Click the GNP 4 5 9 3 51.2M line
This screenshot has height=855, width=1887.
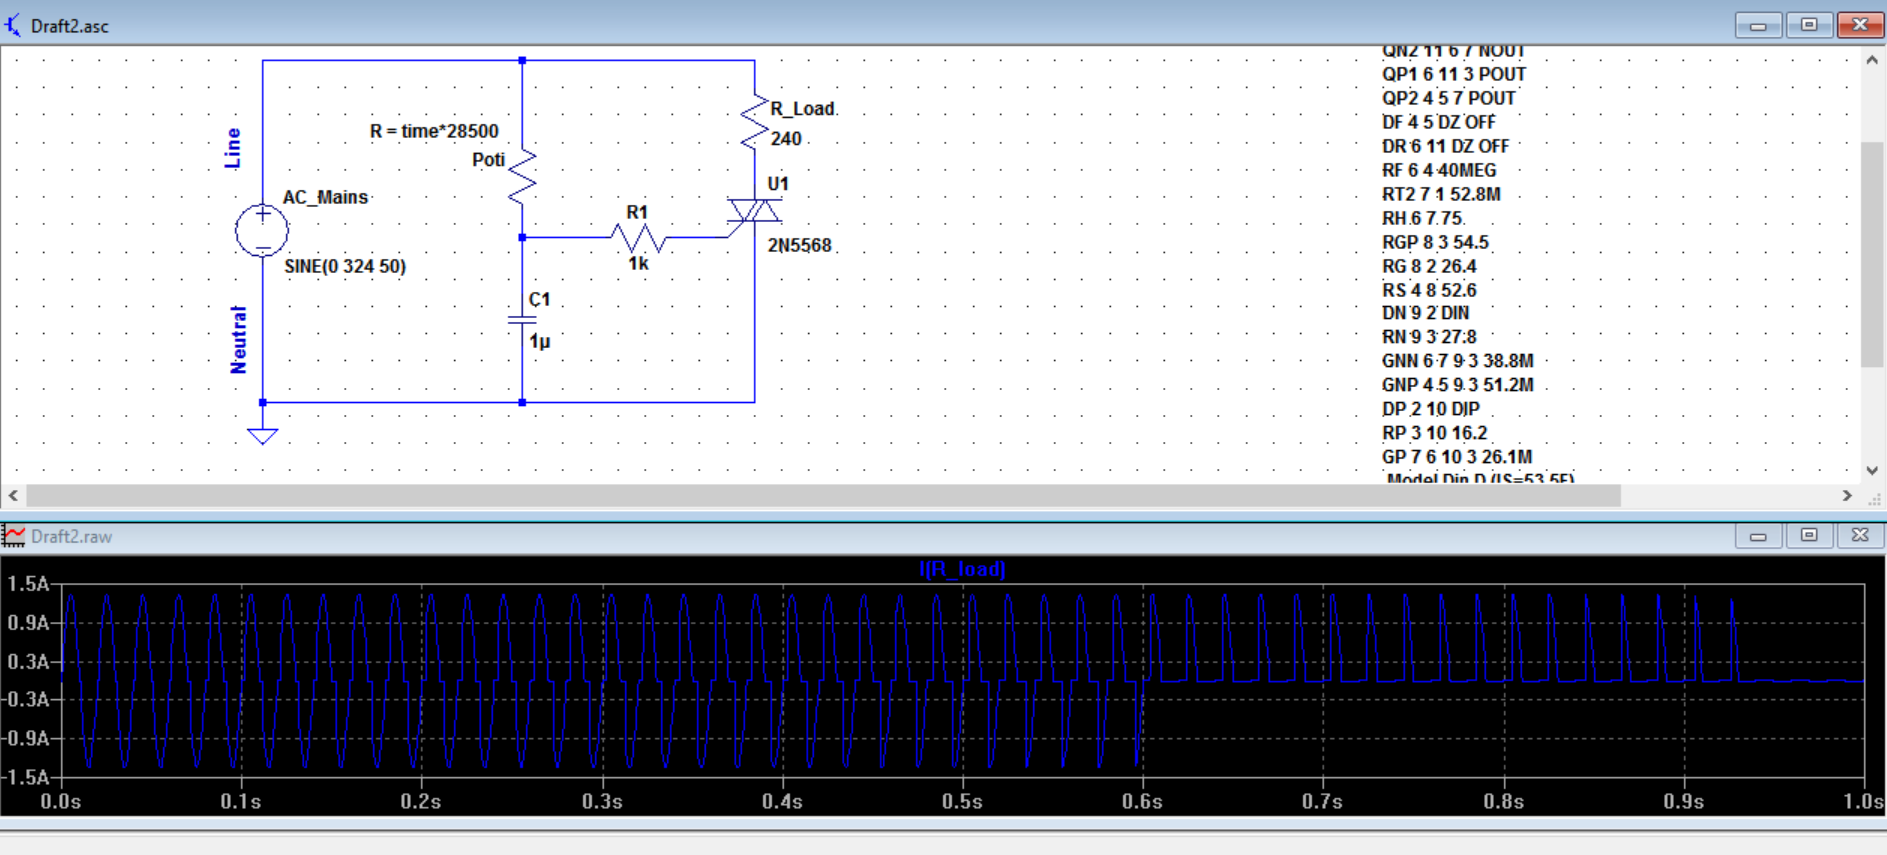coord(1457,385)
